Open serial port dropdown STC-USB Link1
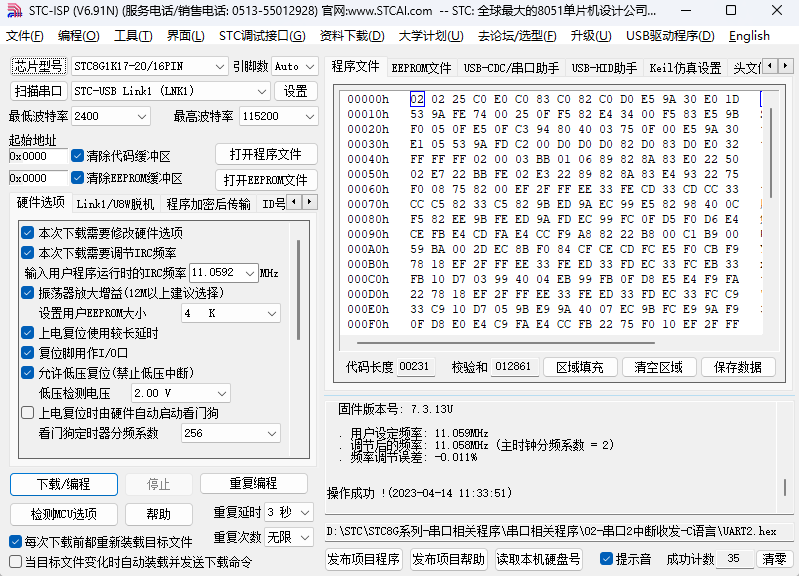The height and width of the screenshot is (576, 799). (x=170, y=91)
